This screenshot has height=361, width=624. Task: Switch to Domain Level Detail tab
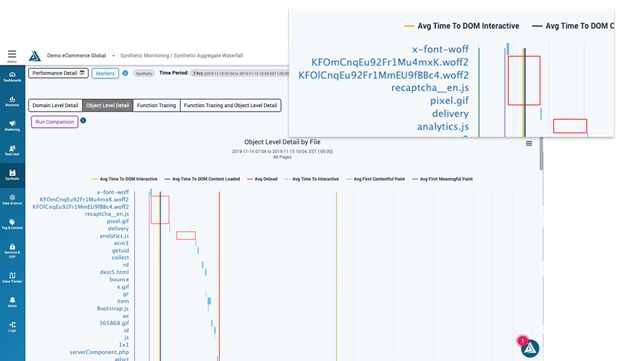[55, 105]
